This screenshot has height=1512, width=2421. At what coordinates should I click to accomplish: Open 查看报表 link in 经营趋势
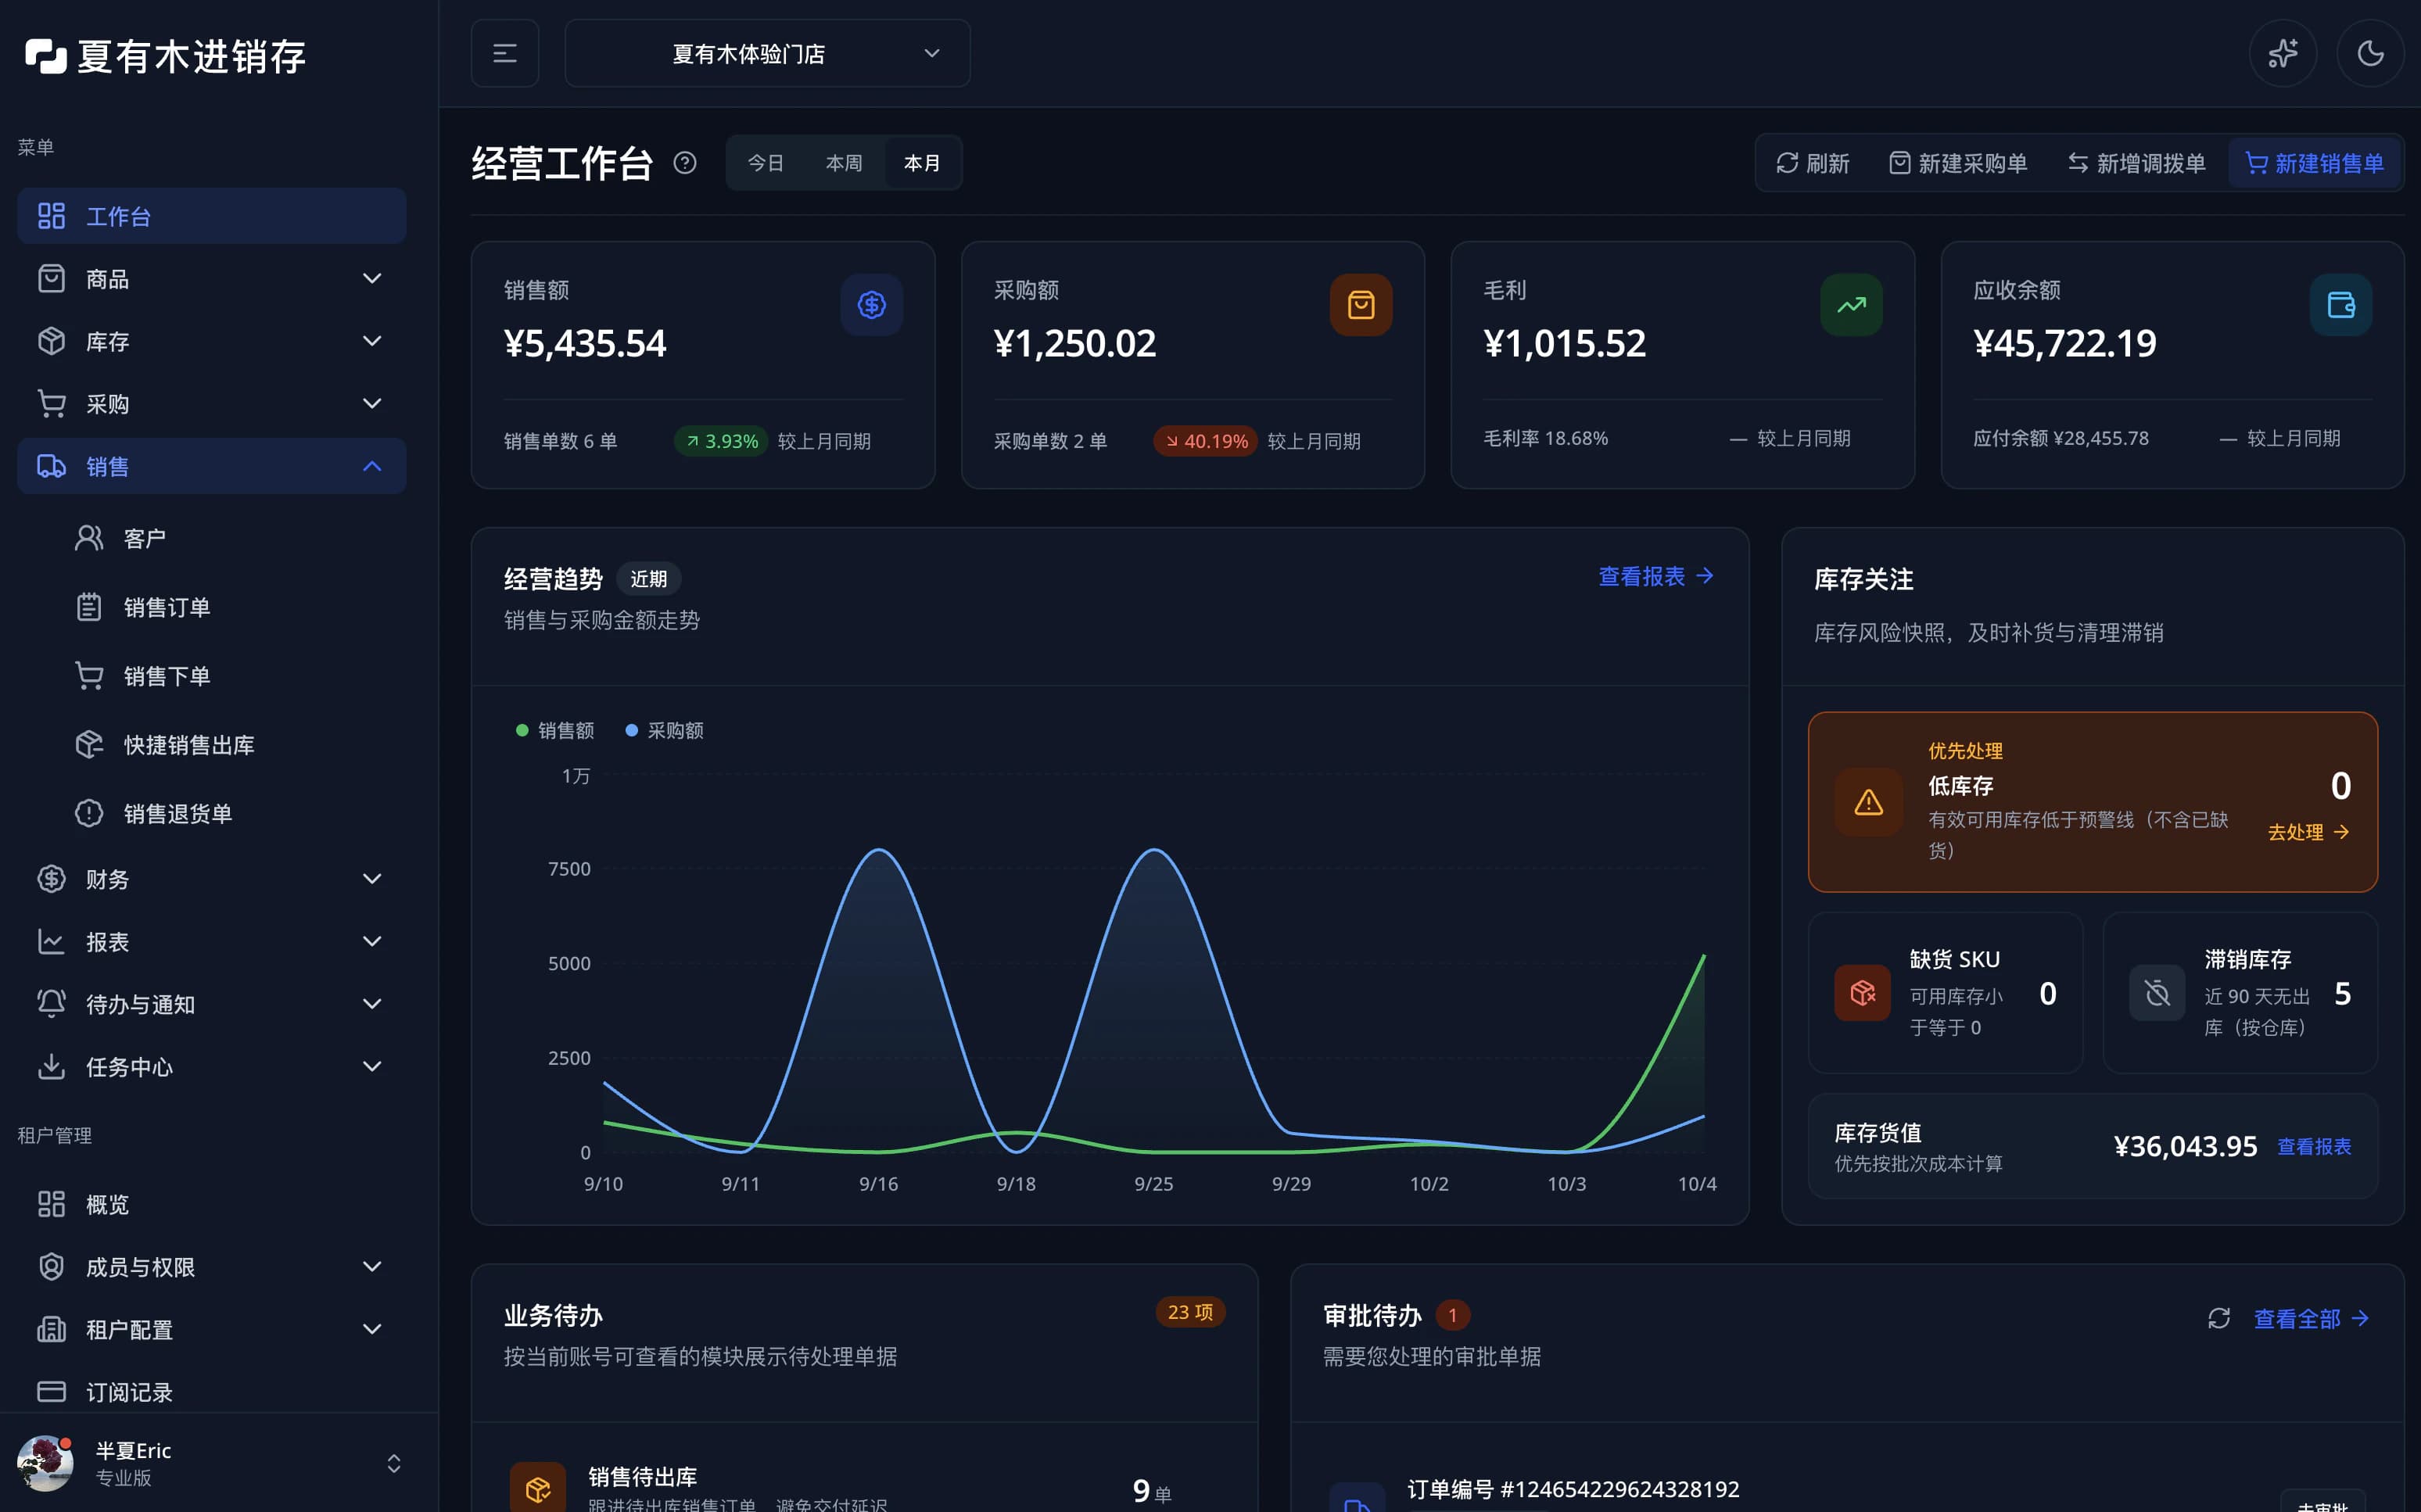pos(1656,577)
